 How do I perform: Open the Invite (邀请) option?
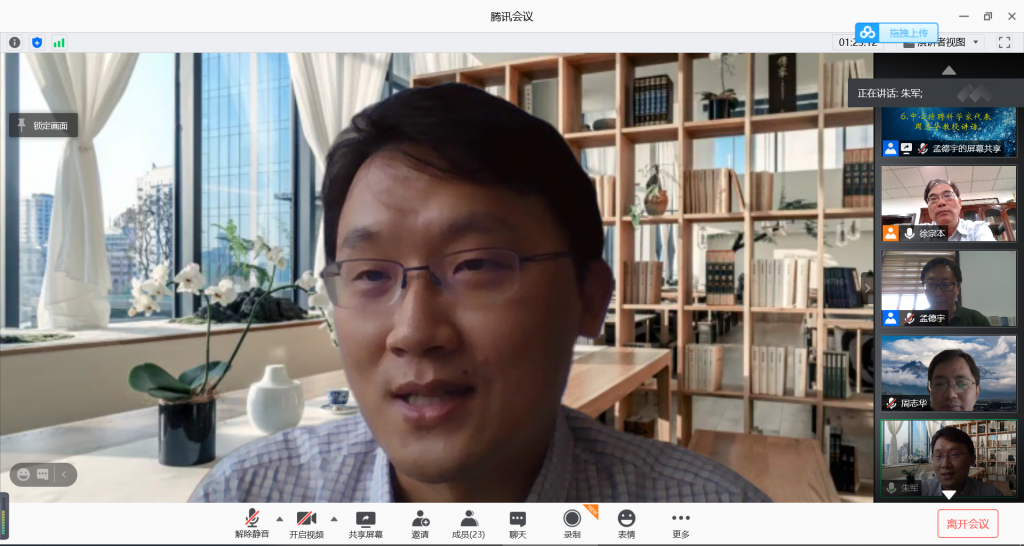[420, 523]
